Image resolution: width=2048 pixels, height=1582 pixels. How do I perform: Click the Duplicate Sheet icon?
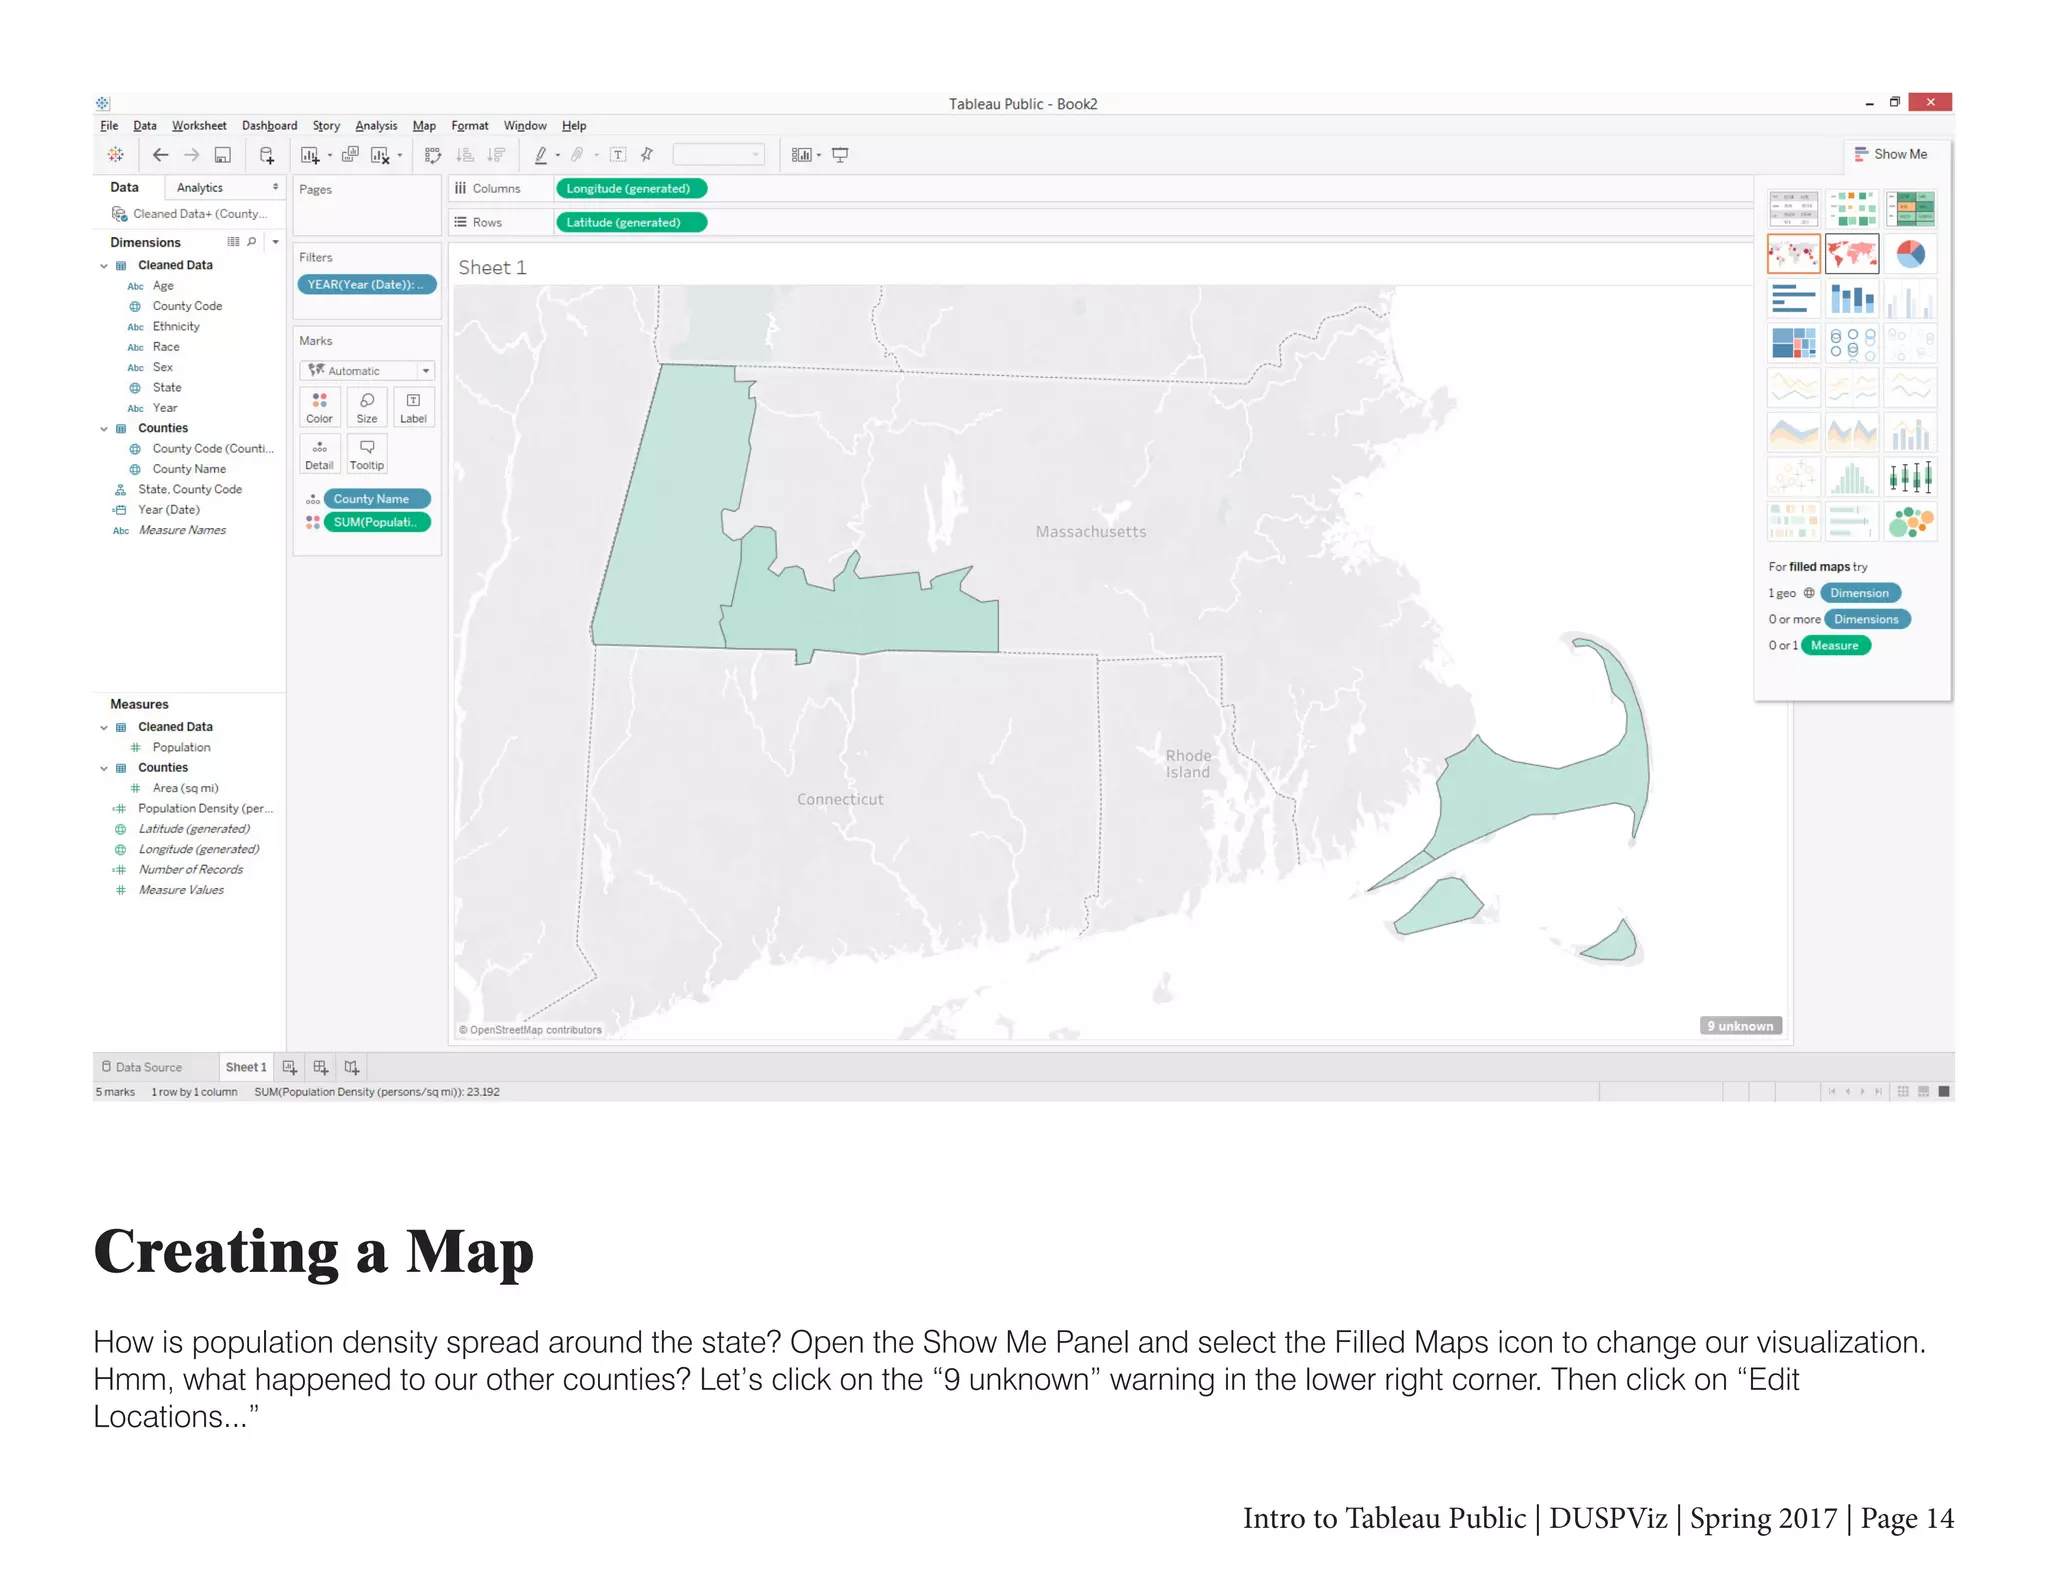tap(350, 155)
